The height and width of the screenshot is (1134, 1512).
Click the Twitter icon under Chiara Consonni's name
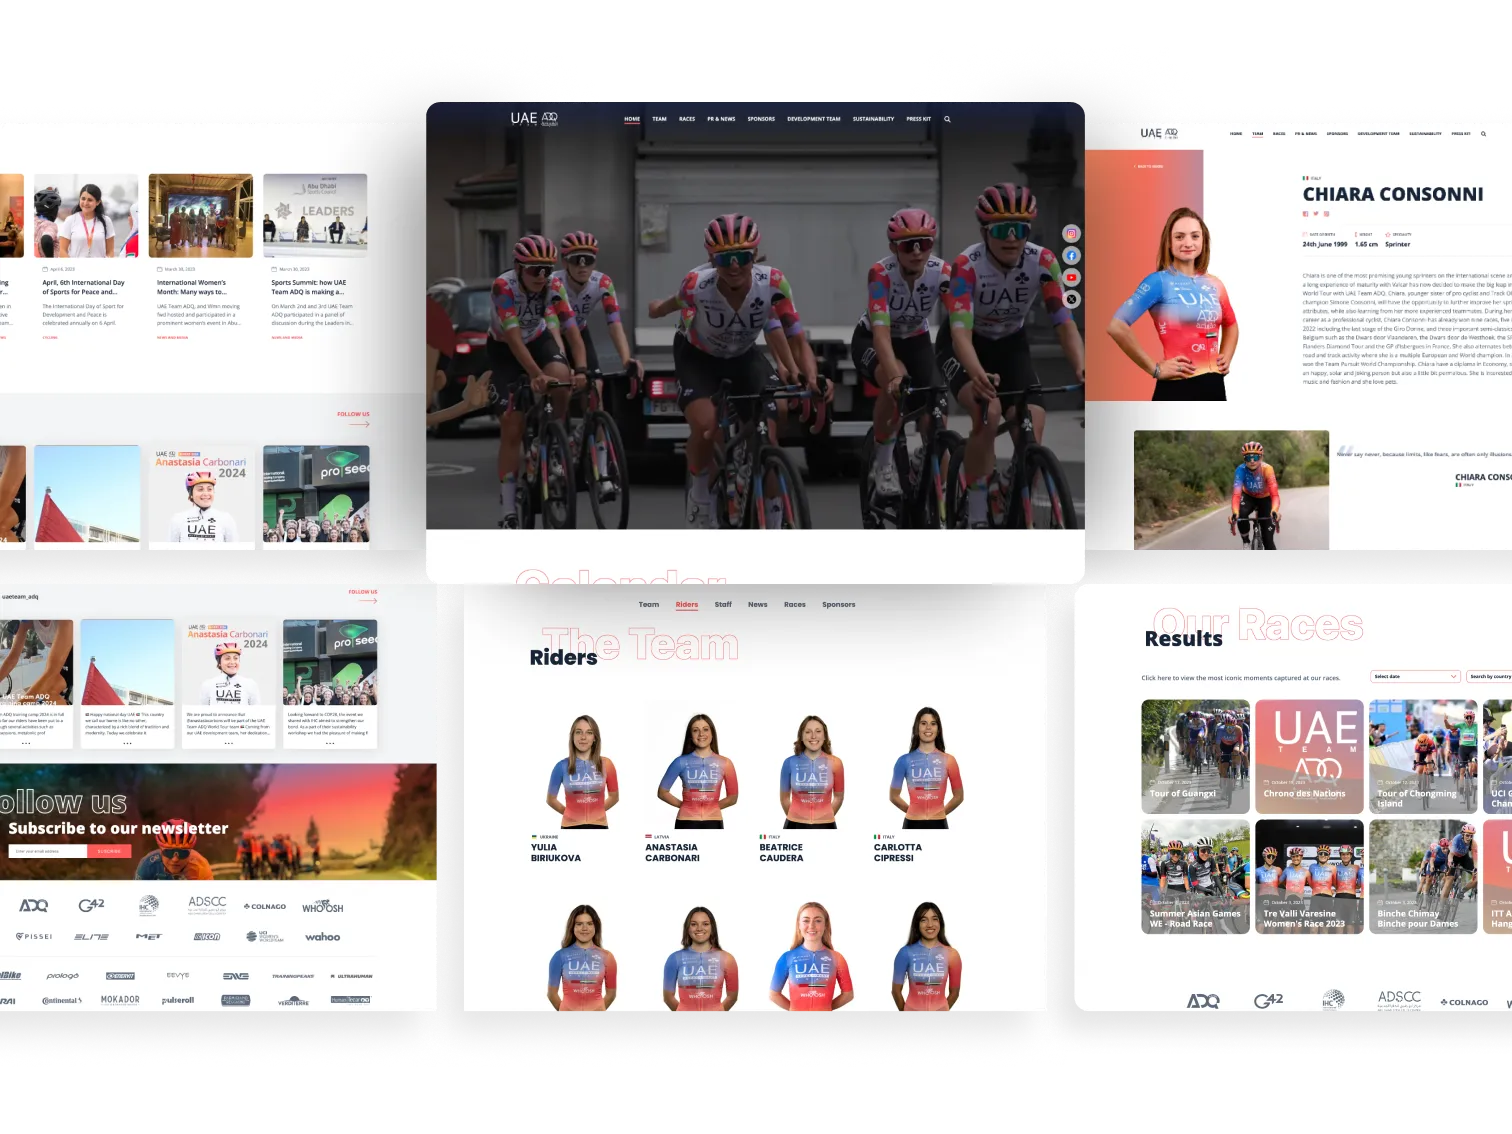pos(1316,213)
